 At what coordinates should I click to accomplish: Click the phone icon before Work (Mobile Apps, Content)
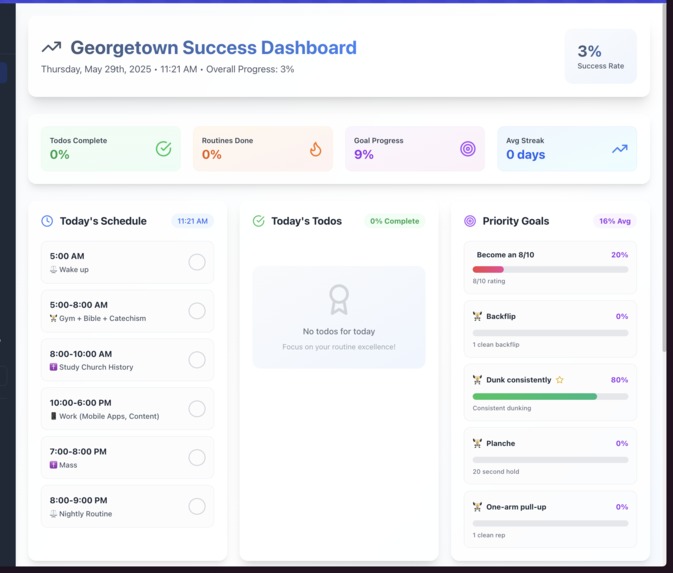pos(53,416)
